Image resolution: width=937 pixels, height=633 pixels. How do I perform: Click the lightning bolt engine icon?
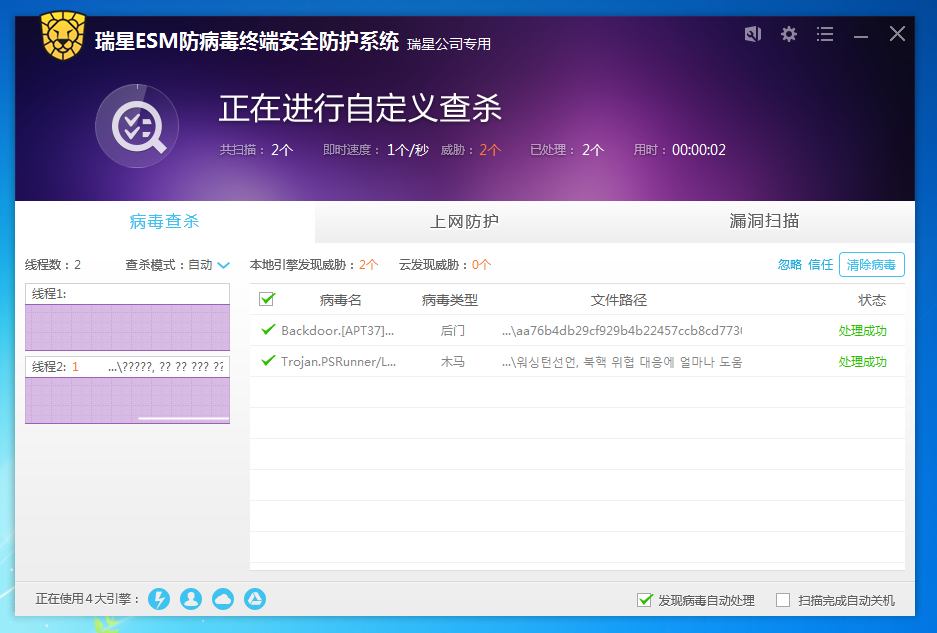[x=159, y=599]
